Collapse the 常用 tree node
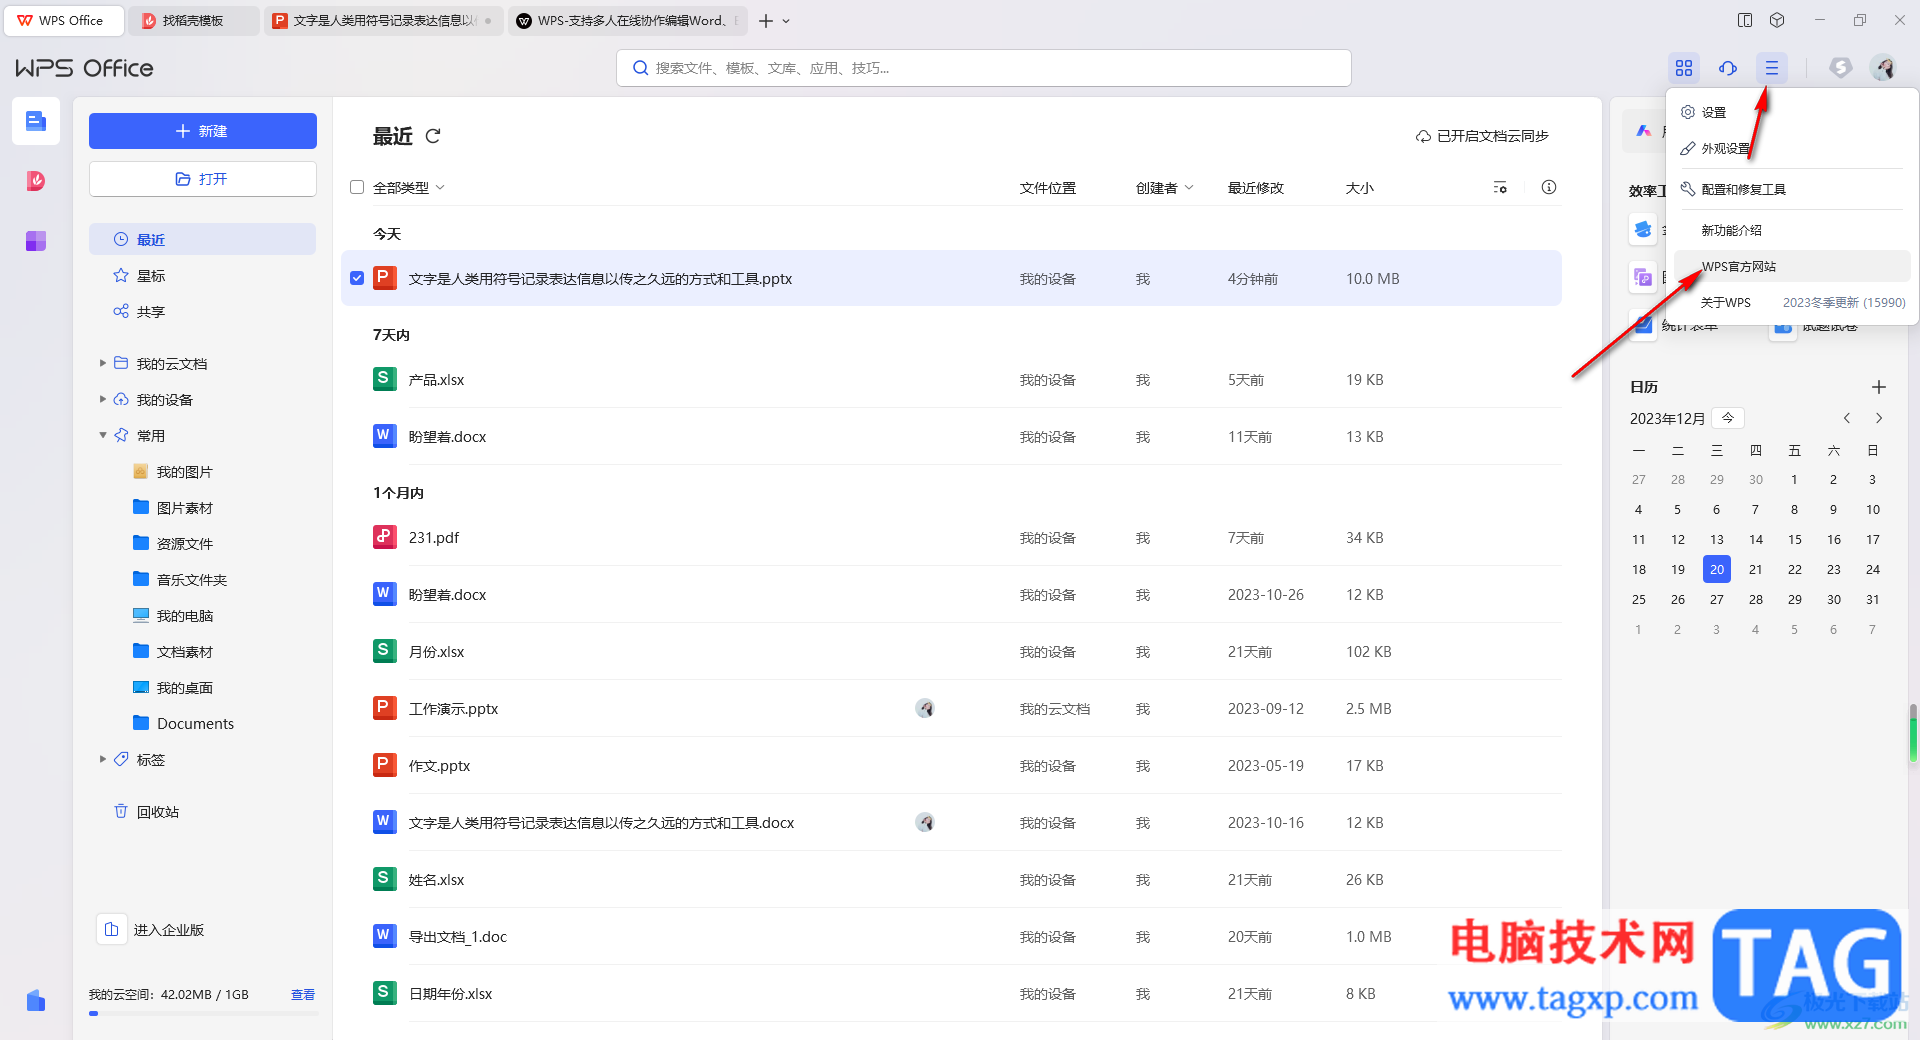The image size is (1920, 1040). (102, 435)
